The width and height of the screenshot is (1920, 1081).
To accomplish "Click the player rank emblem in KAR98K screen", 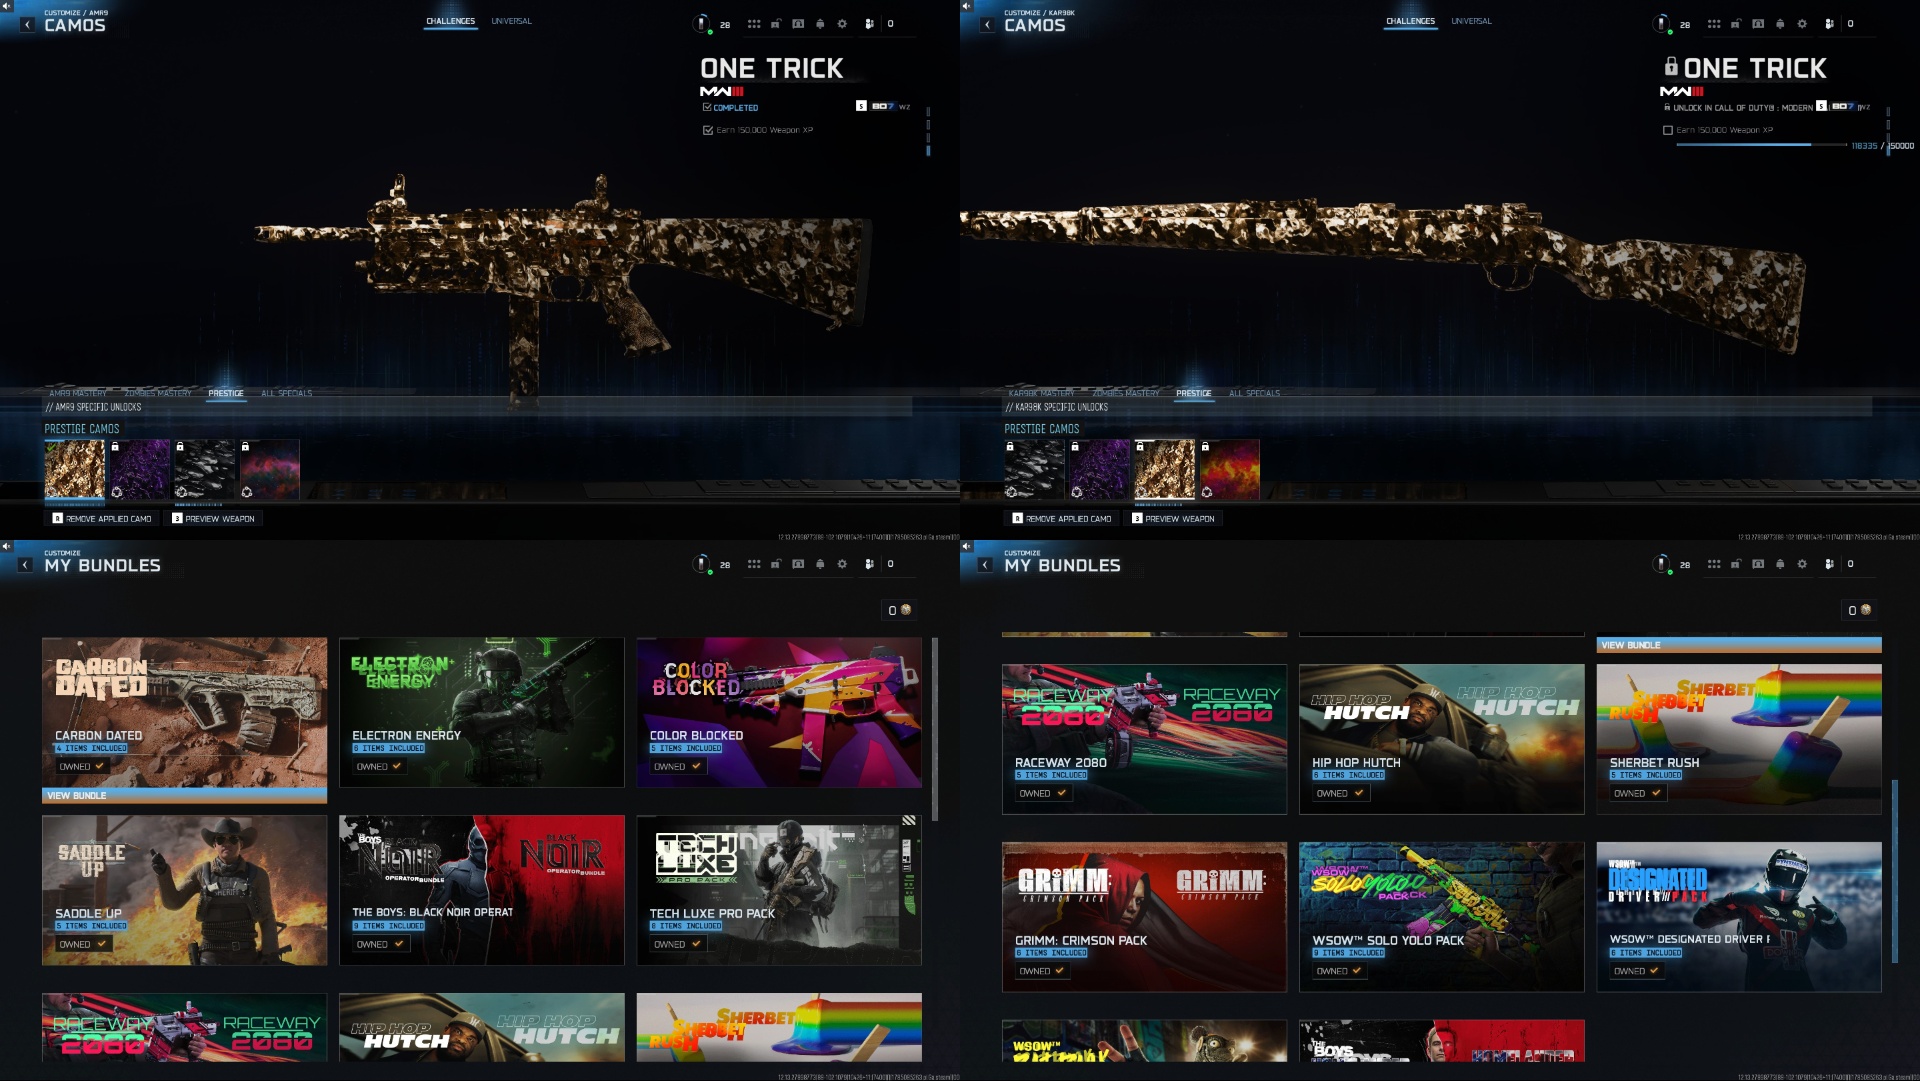I will 1662,24.
